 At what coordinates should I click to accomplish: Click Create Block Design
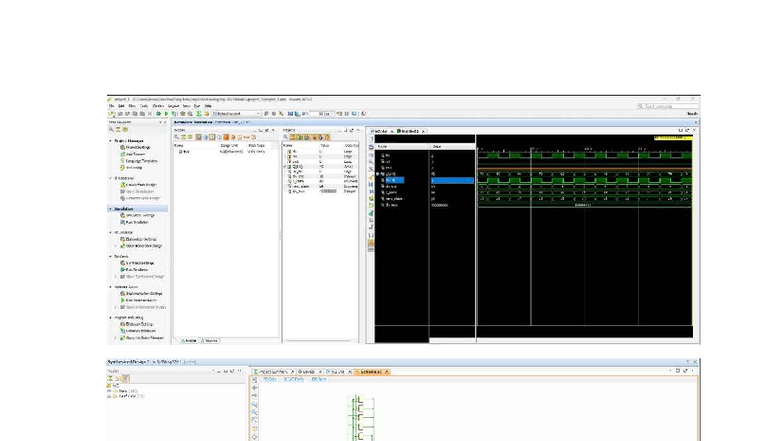(x=138, y=184)
